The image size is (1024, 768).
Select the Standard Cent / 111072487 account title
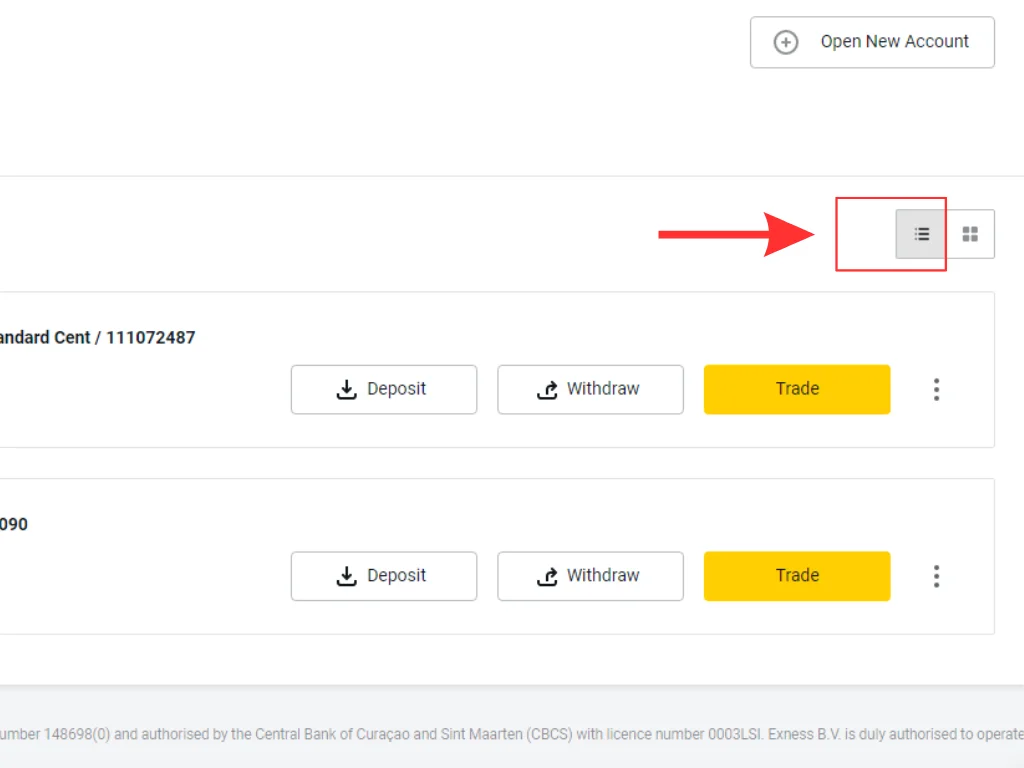coord(98,338)
